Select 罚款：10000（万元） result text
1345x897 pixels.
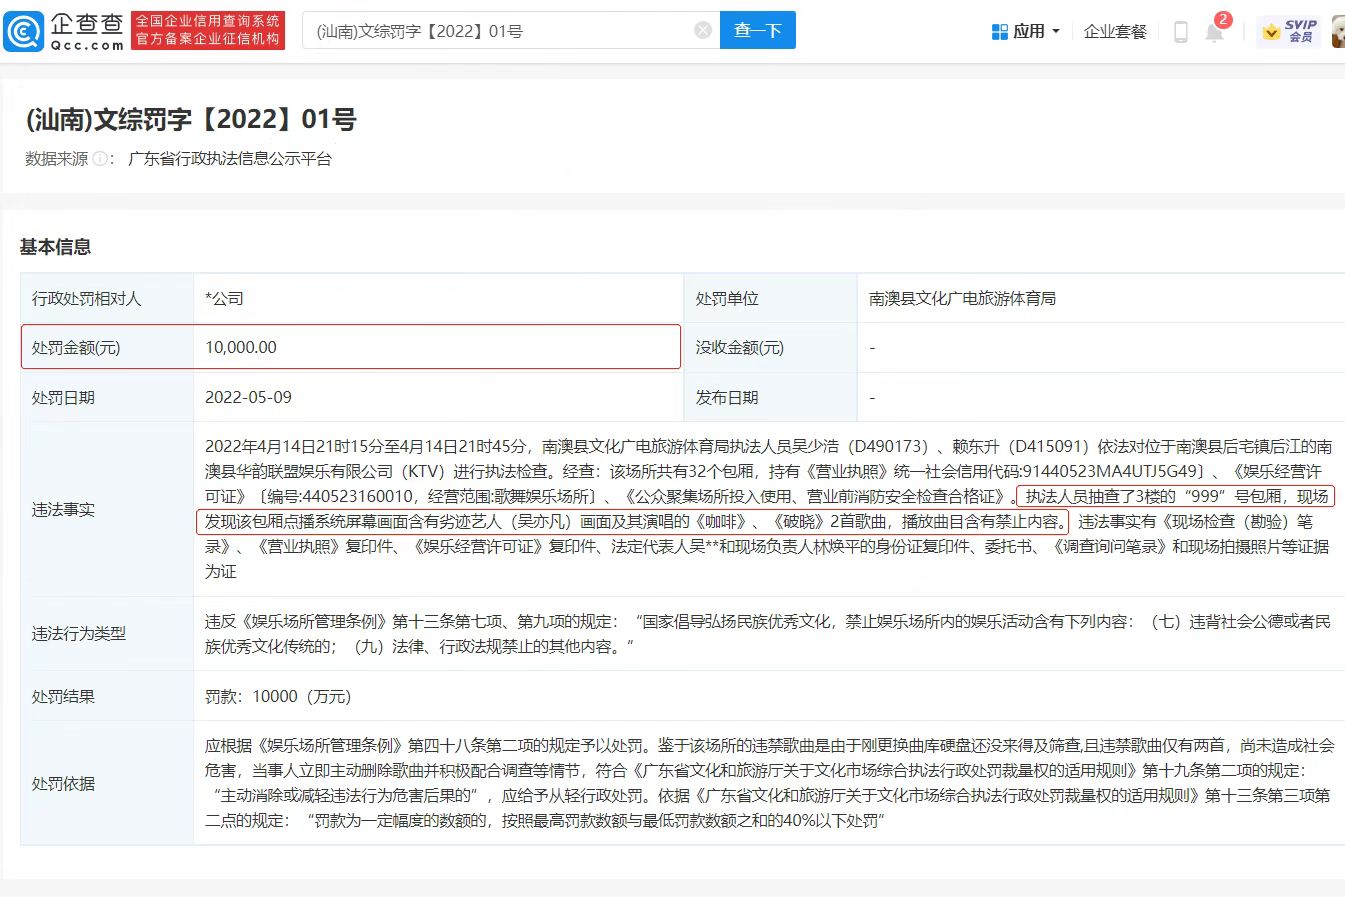click(278, 696)
